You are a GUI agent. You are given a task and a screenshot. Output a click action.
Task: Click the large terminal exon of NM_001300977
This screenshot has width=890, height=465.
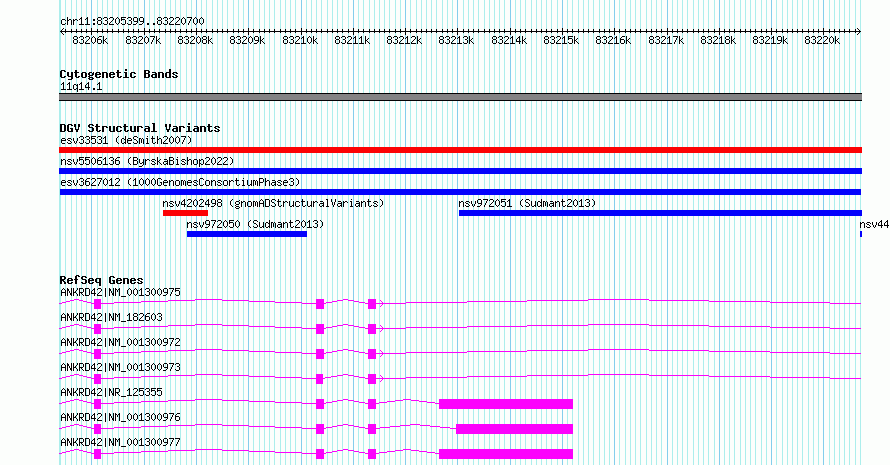pos(506,454)
